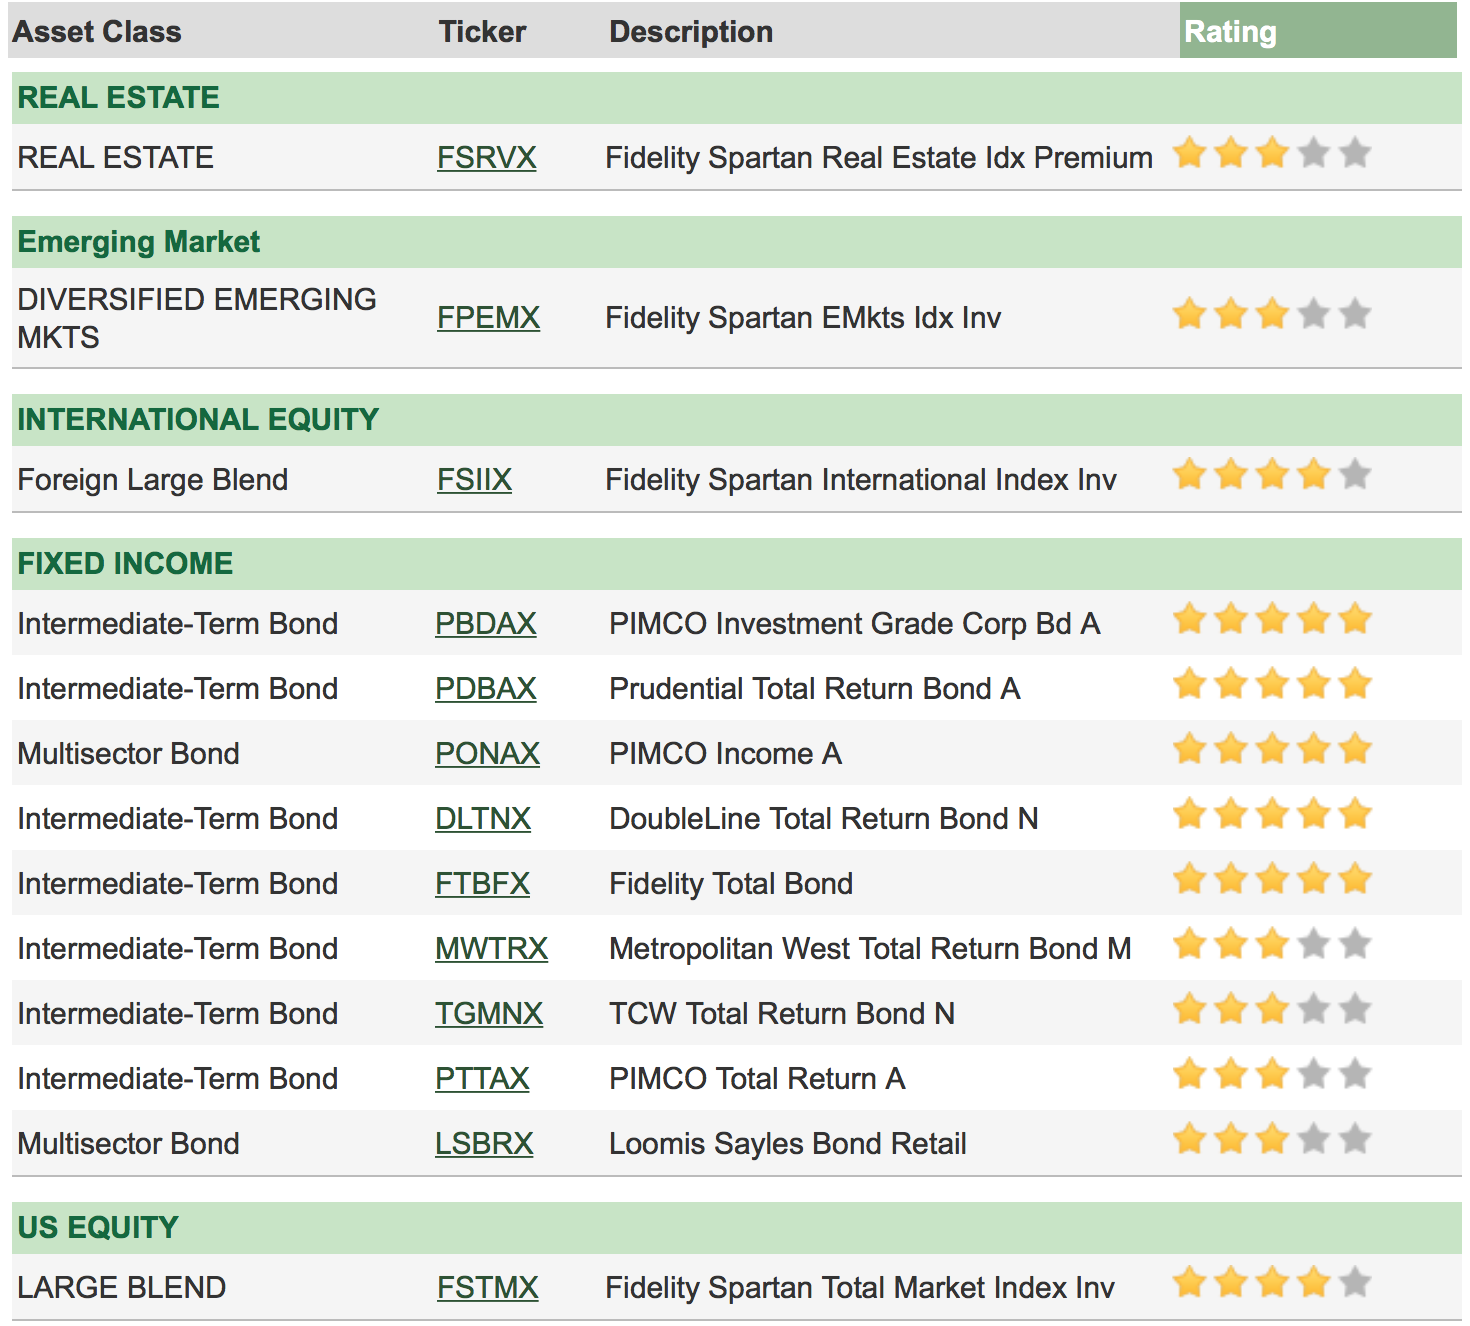Click 'TCW Total Return Bond N'
Viewport: 1470px width, 1326px height.
point(782,1014)
